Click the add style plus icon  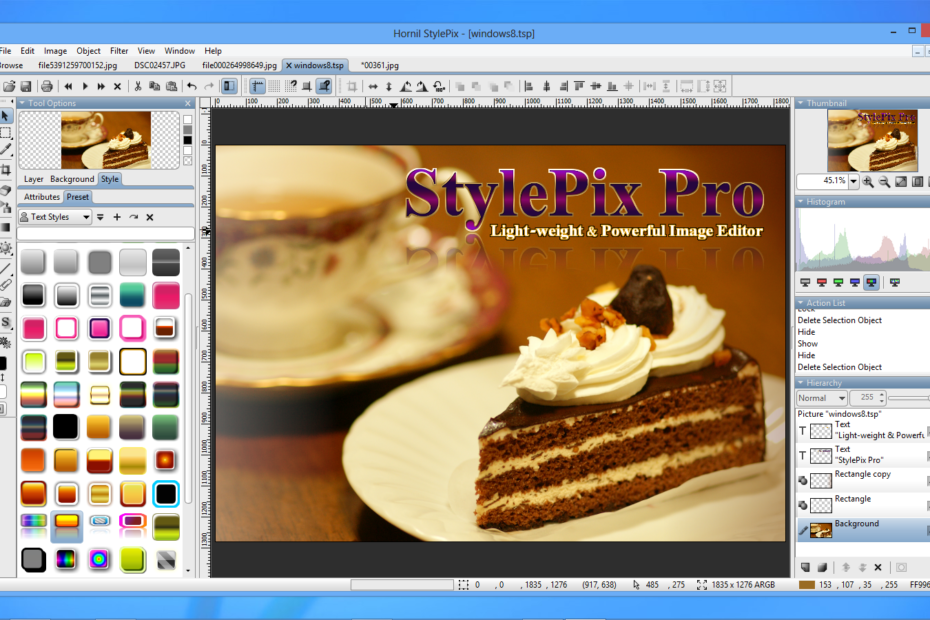coord(117,217)
